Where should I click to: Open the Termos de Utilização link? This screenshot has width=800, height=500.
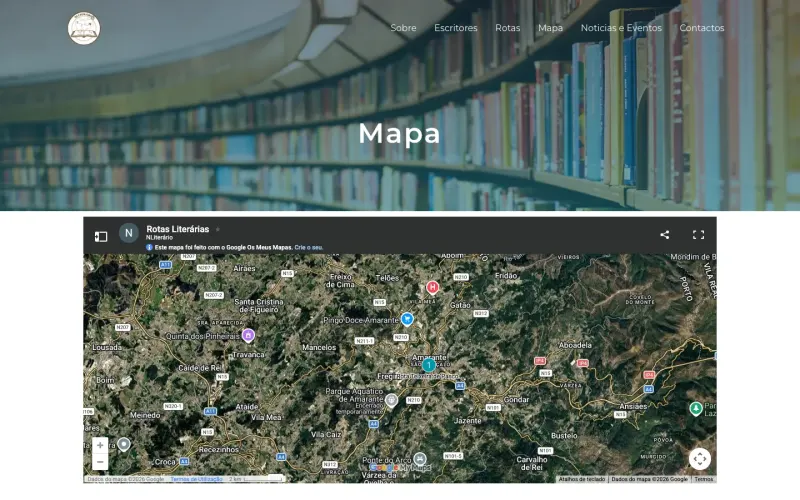click(196, 479)
